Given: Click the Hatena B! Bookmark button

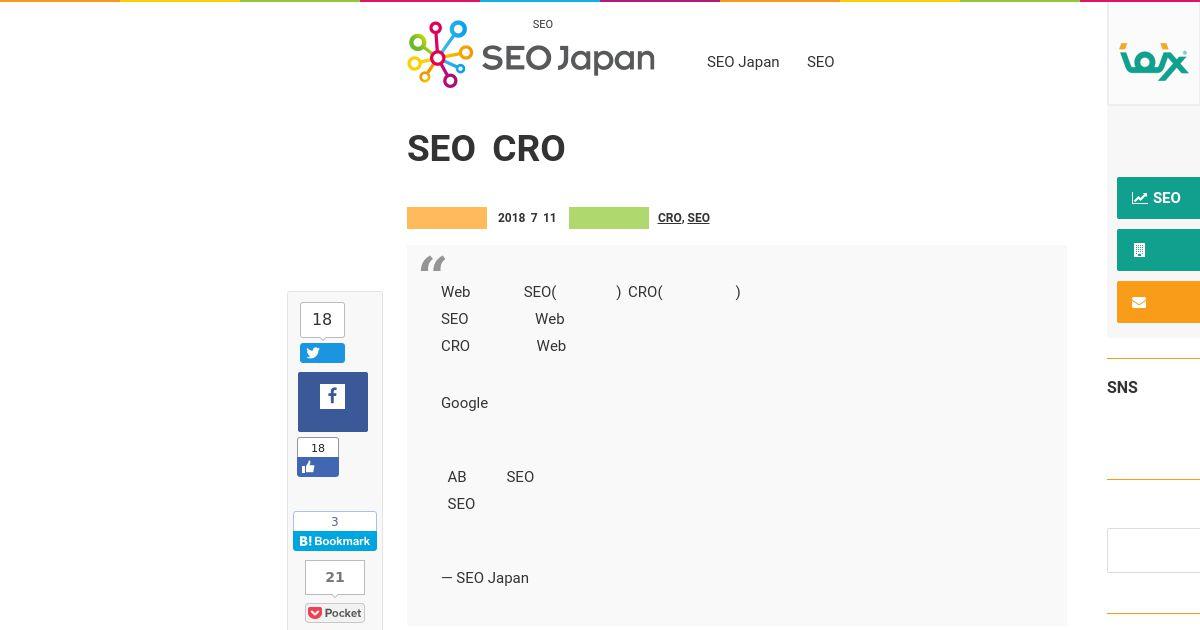Looking at the screenshot, I should click(x=335, y=541).
